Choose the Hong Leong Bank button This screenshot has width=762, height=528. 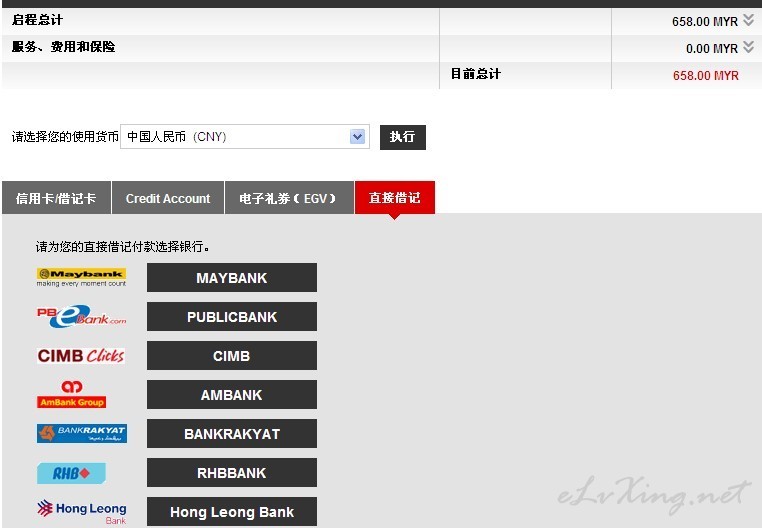[232, 511]
